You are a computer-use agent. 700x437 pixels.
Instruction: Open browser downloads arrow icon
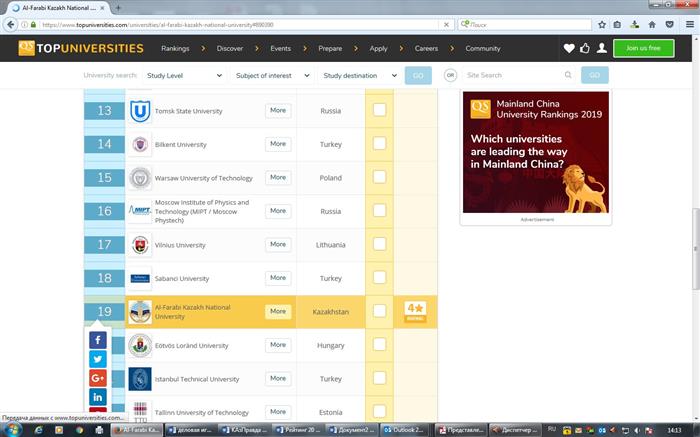click(634, 25)
